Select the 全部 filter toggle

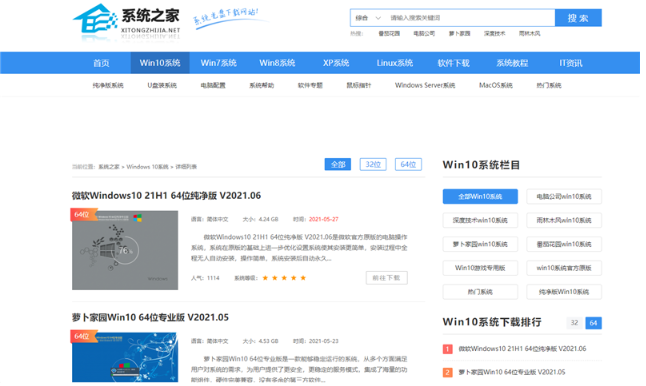click(338, 164)
